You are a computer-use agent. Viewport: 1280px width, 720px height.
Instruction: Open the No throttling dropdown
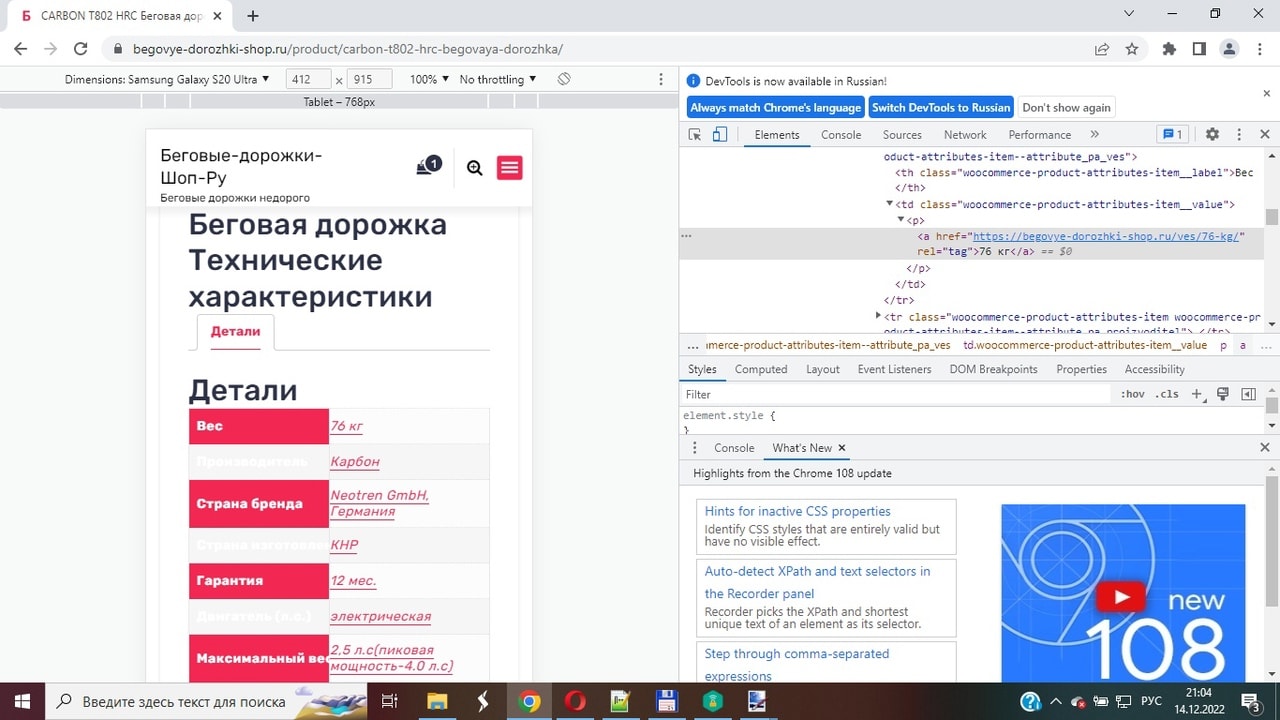[x=498, y=79]
